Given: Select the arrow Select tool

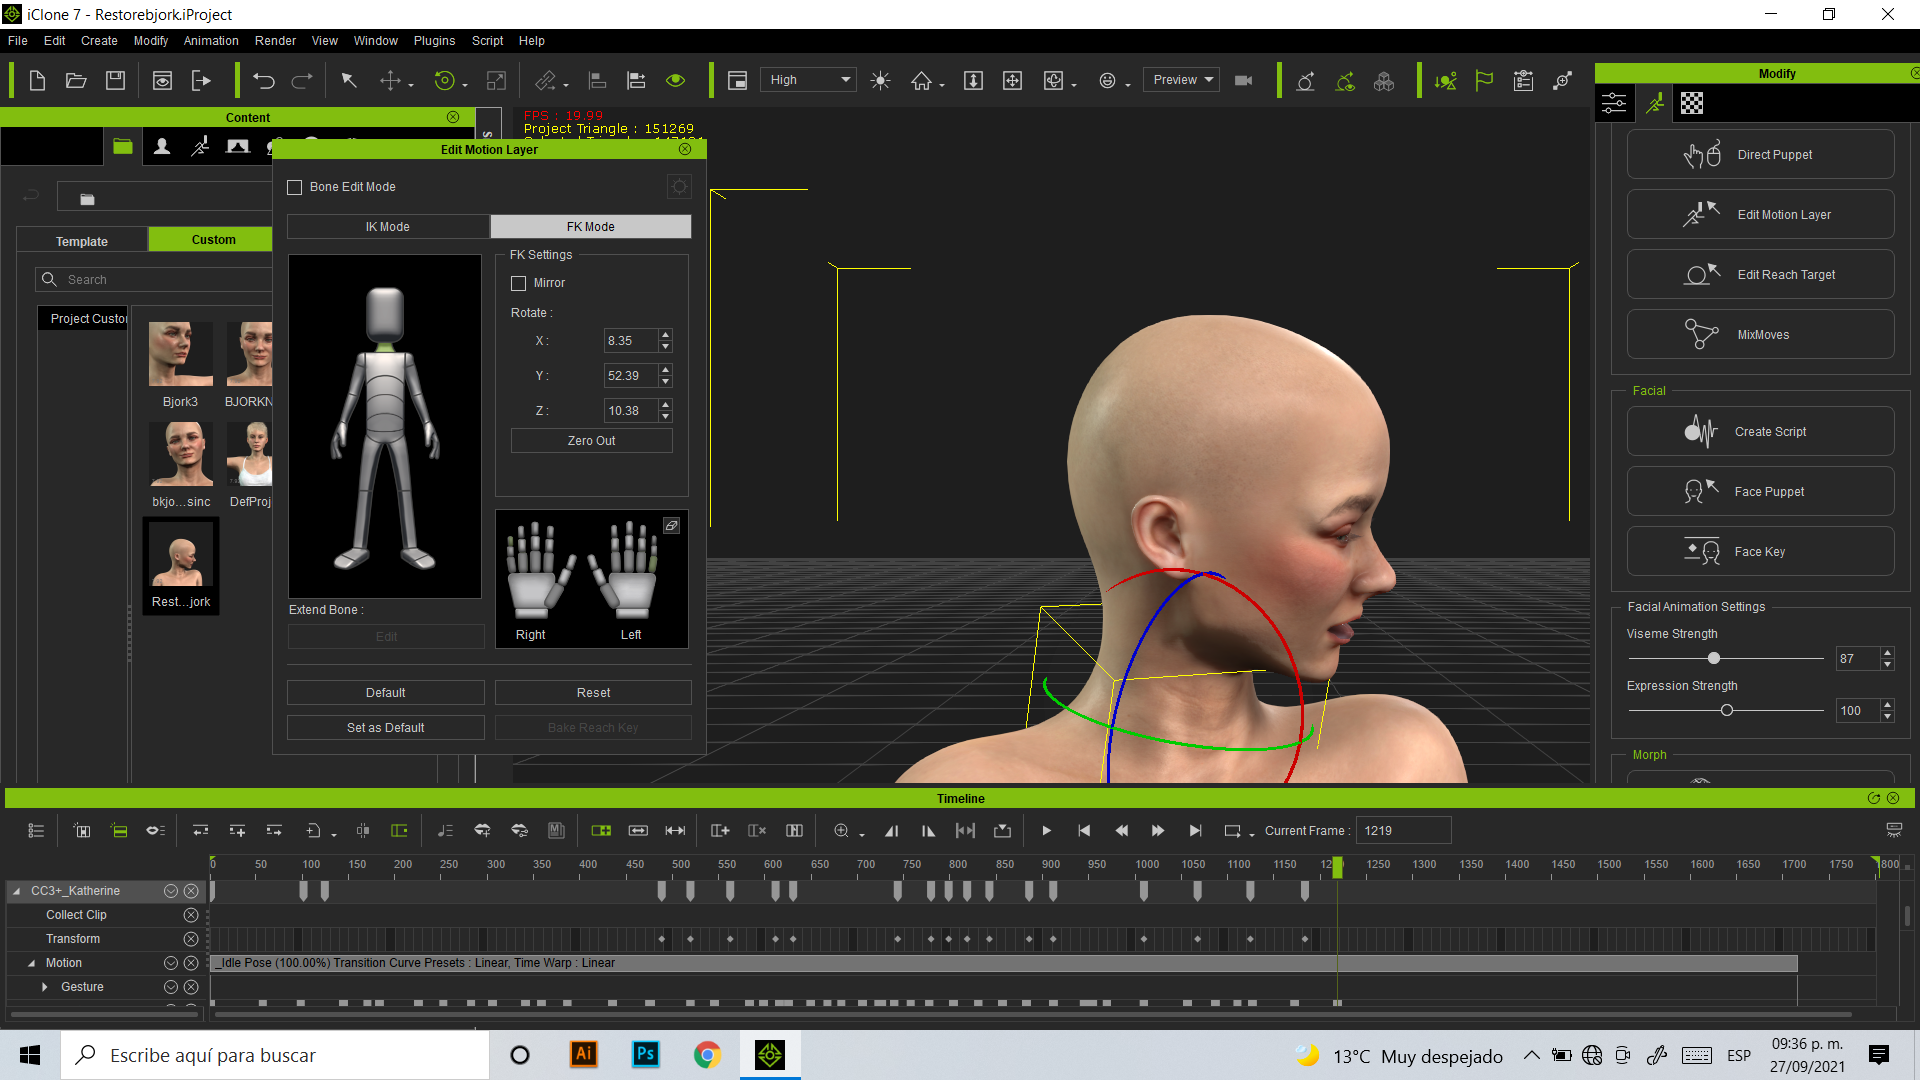Looking at the screenshot, I should click(349, 81).
